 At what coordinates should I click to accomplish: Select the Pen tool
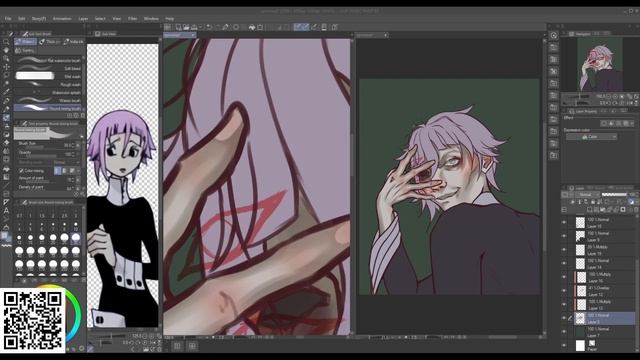click(x=6, y=101)
